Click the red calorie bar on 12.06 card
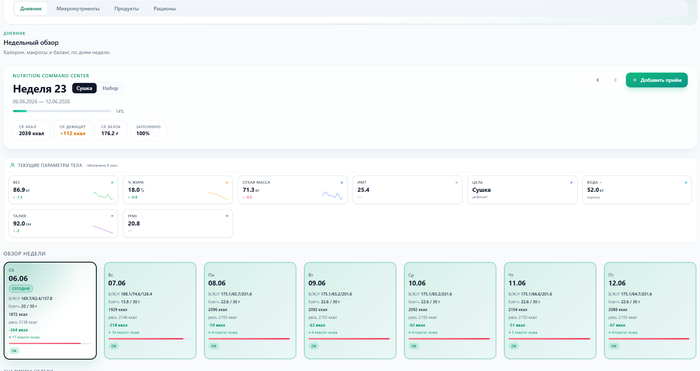This screenshot has height=371, width=700. click(650, 338)
